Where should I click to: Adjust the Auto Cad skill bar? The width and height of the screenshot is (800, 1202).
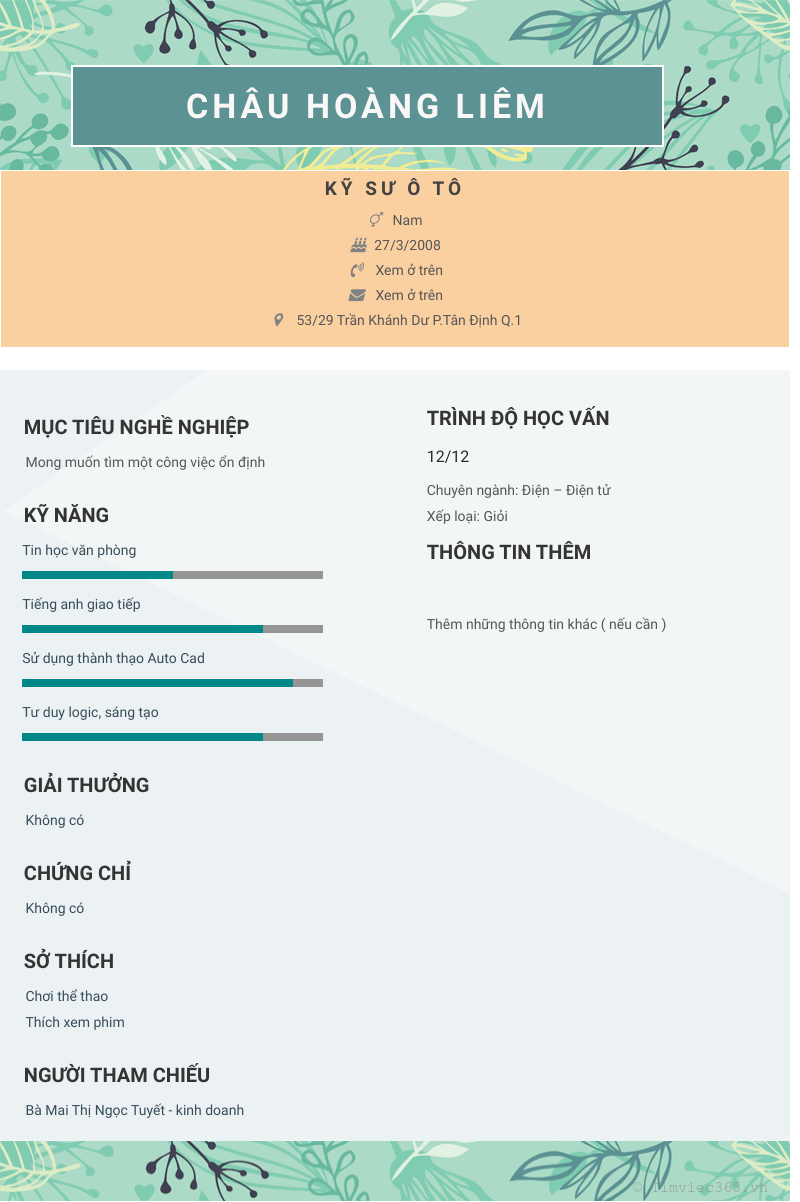point(172,683)
